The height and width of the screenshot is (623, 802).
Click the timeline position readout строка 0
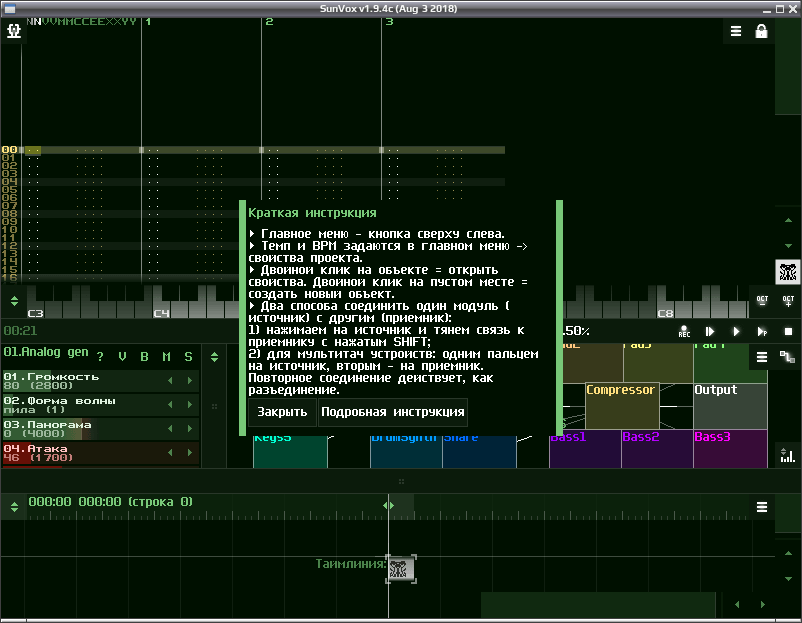110,502
